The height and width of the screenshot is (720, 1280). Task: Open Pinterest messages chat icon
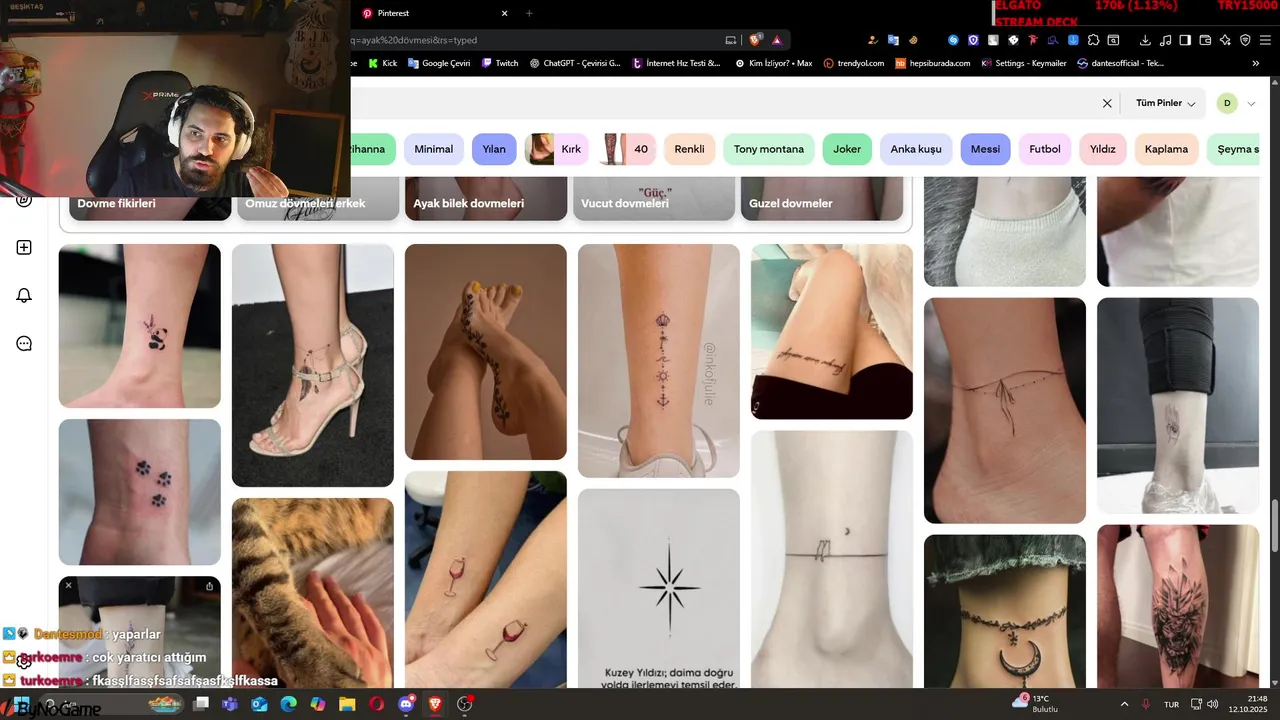click(x=24, y=343)
